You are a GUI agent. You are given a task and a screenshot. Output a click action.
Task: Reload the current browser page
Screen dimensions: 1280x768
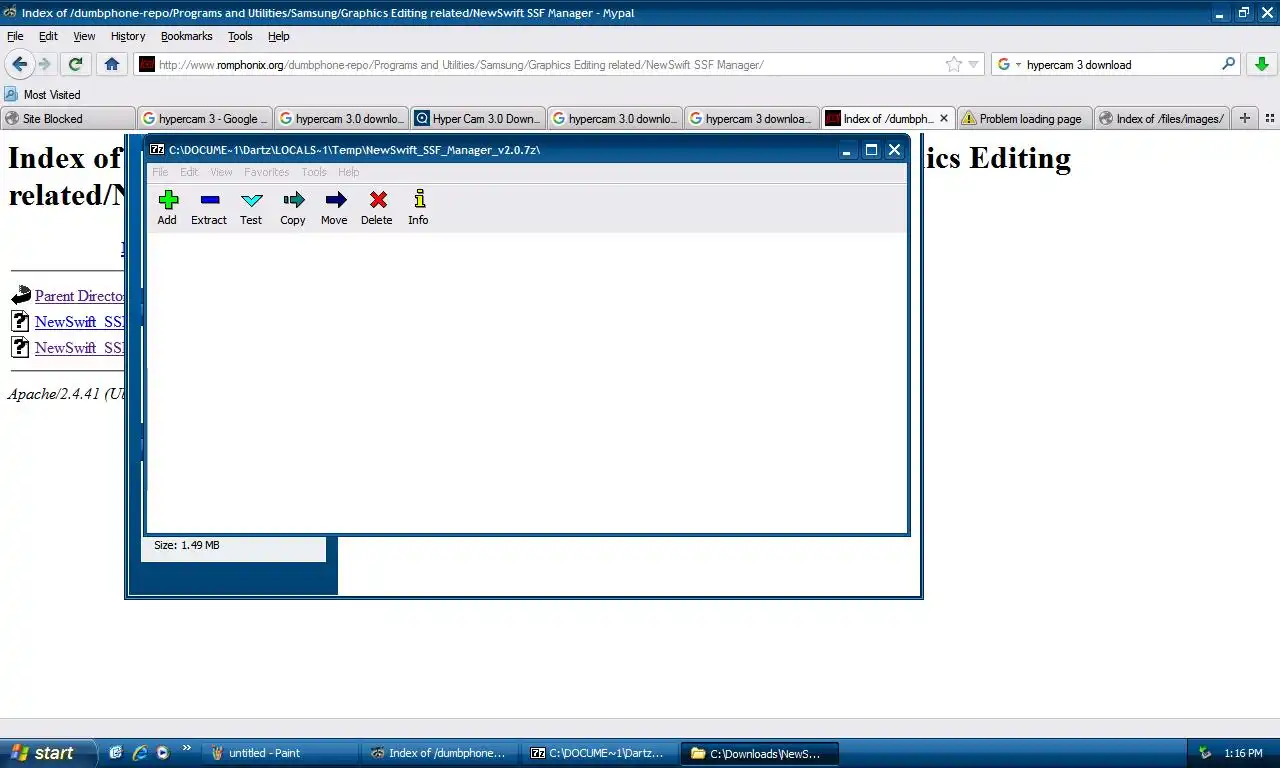(75, 64)
